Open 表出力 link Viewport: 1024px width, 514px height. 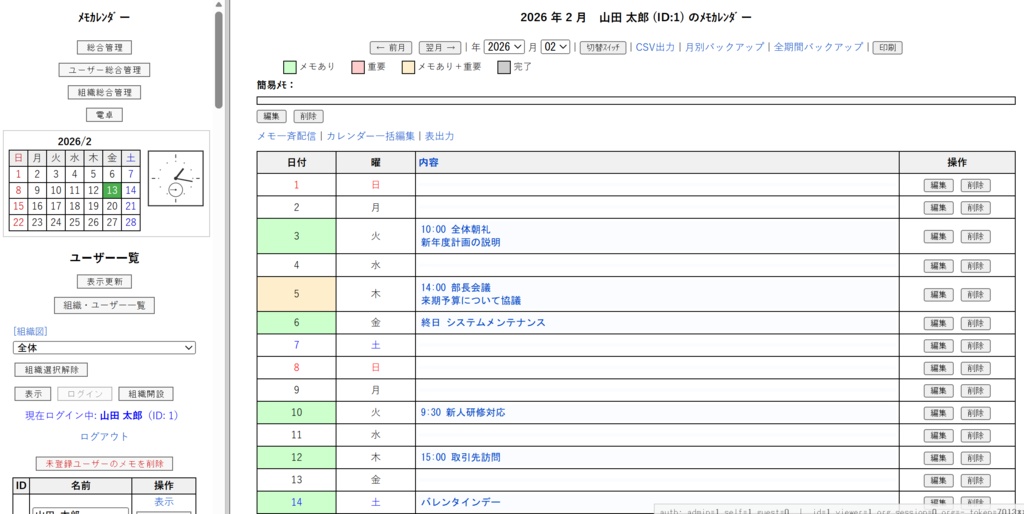(x=440, y=137)
